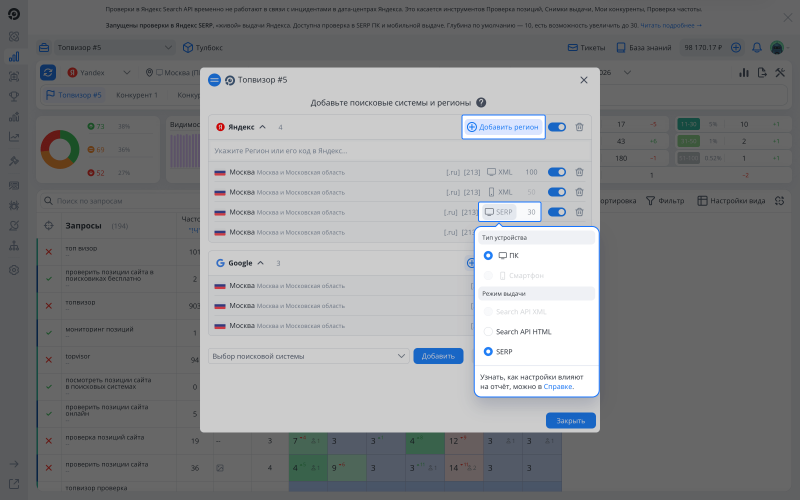800x500 pixels.
Task: Toggle the Москва SERP 30 region switch
Action: click(557, 212)
